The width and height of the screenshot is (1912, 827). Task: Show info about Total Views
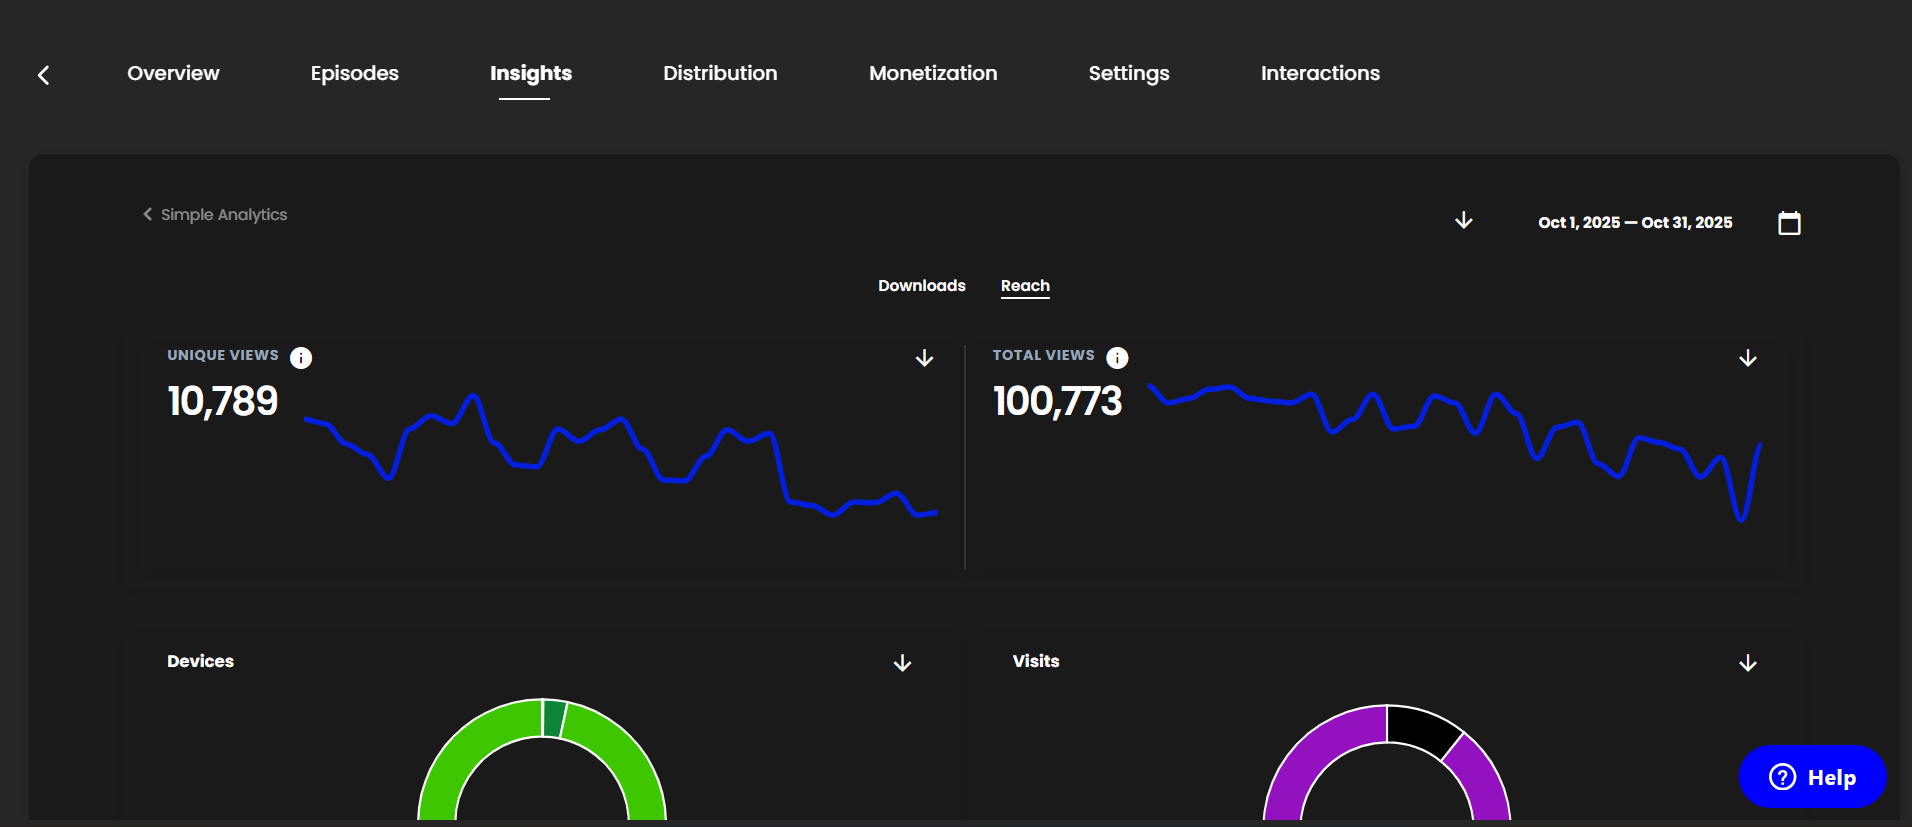click(1118, 358)
